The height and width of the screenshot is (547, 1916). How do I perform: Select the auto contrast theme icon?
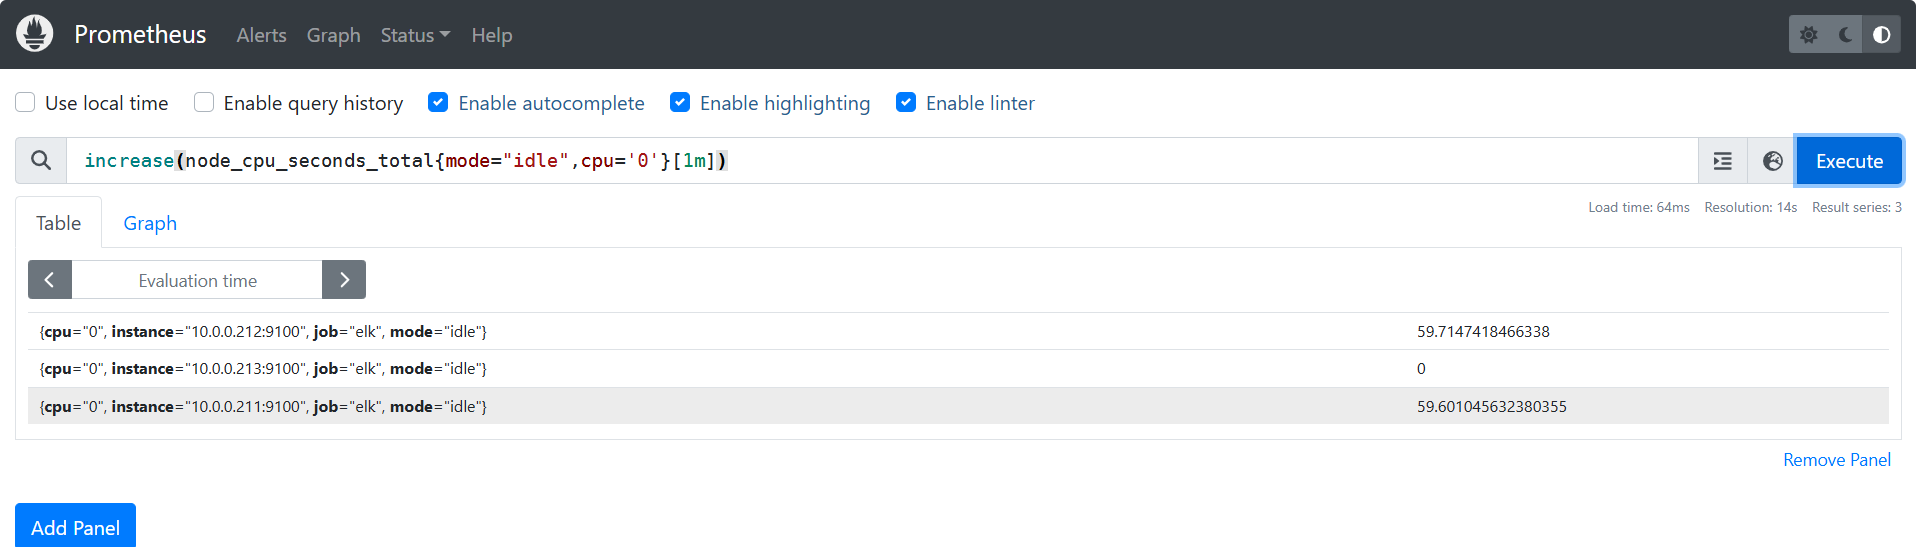1881,35
